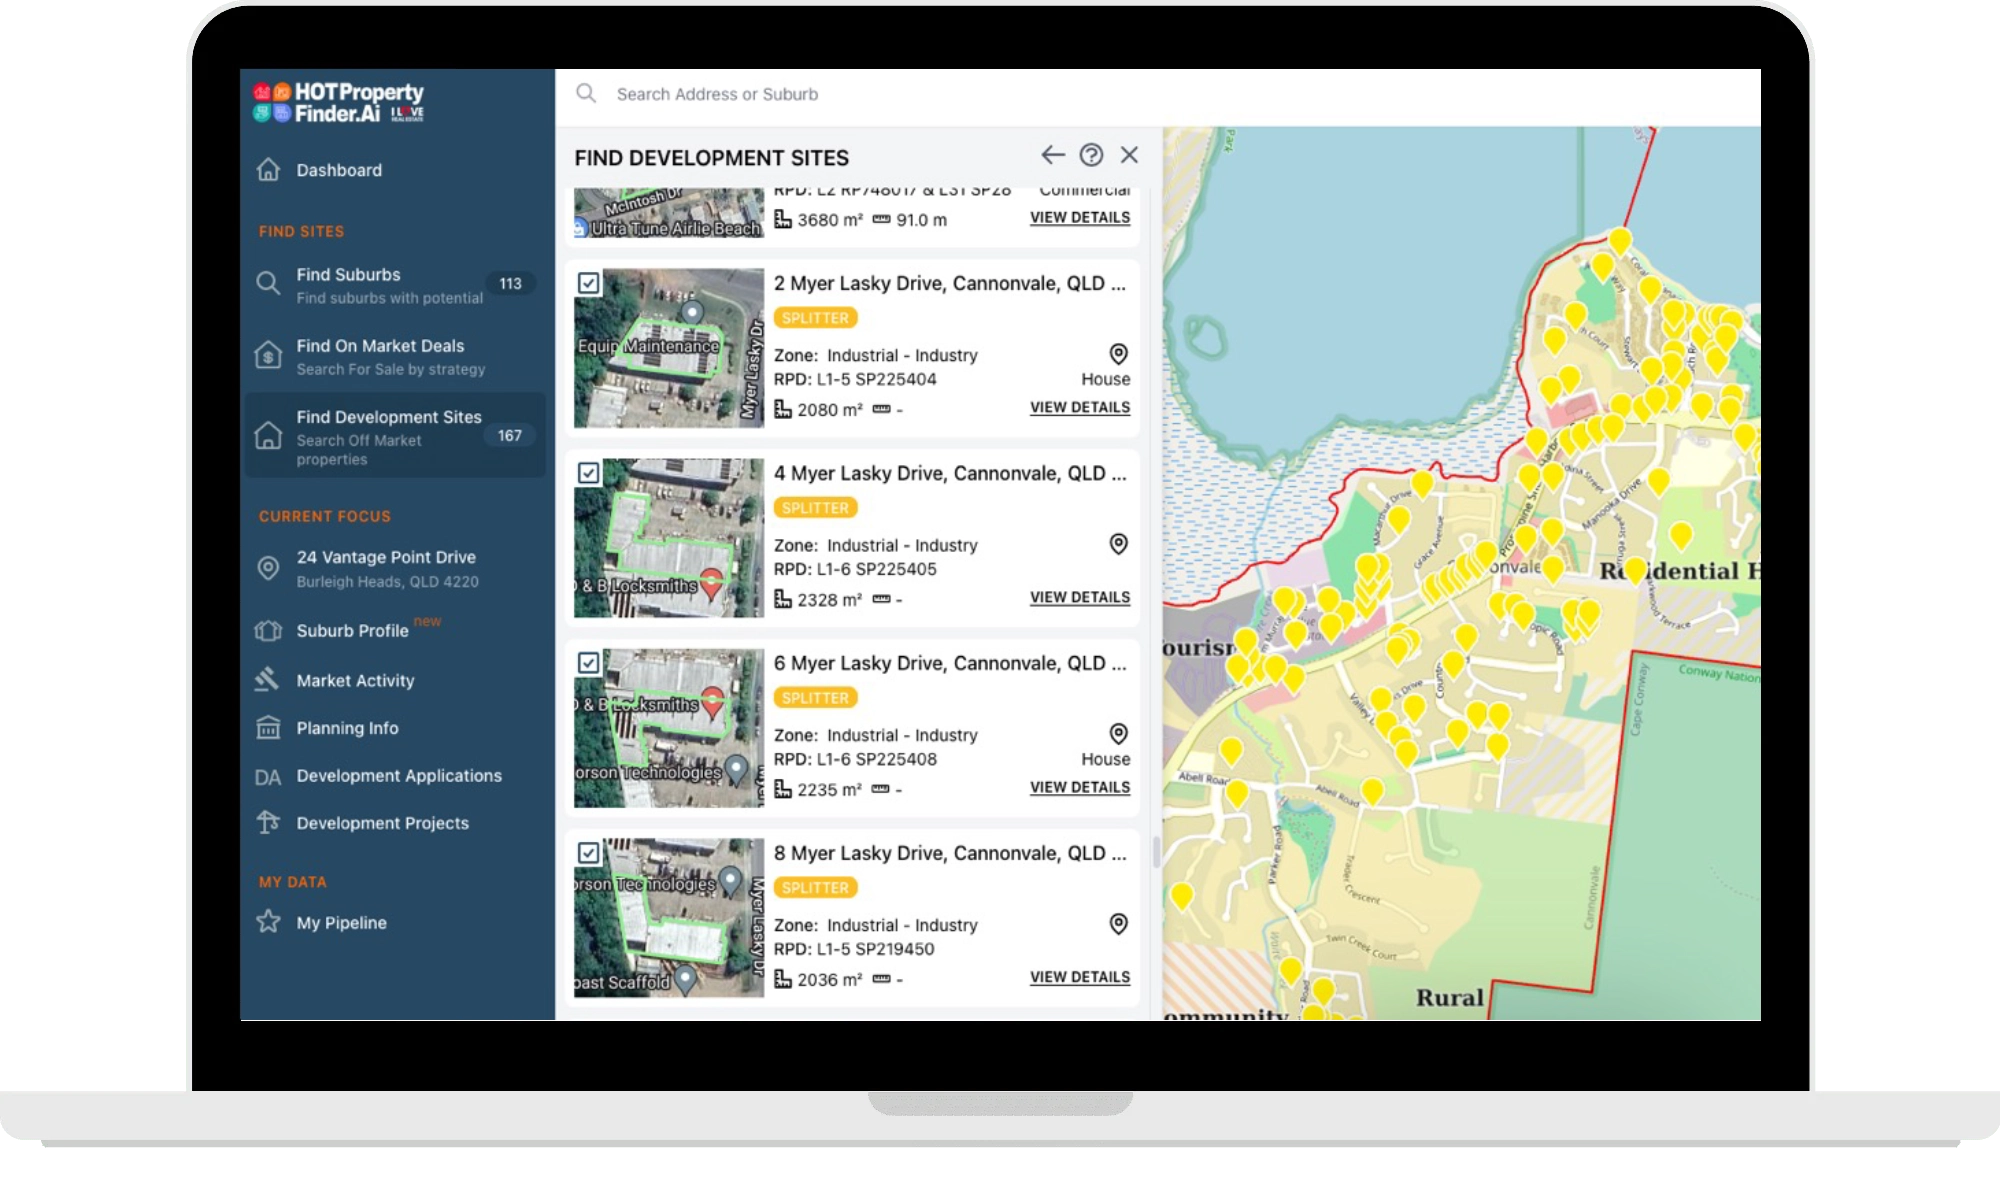The image size is (2000, 1200).
Task: Click the Market Activity gavel icon
Action: click(267, 680)
